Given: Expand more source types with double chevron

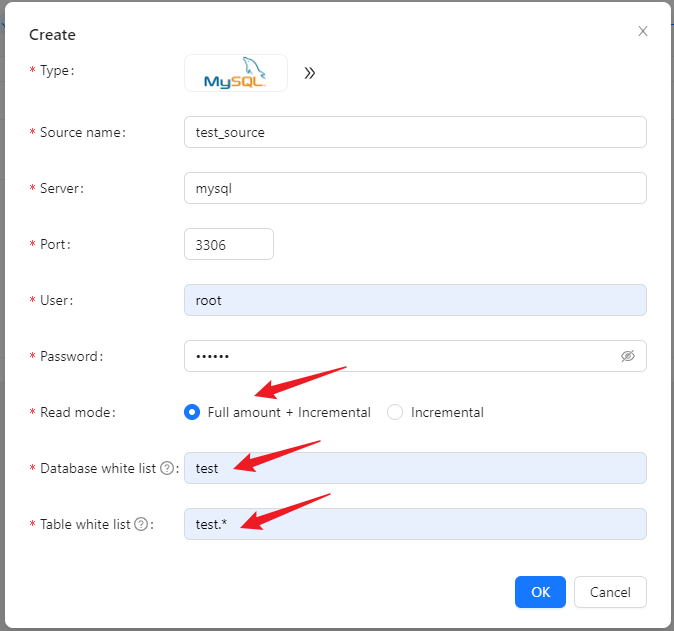Looking at the screenshot, I should 310,73.
